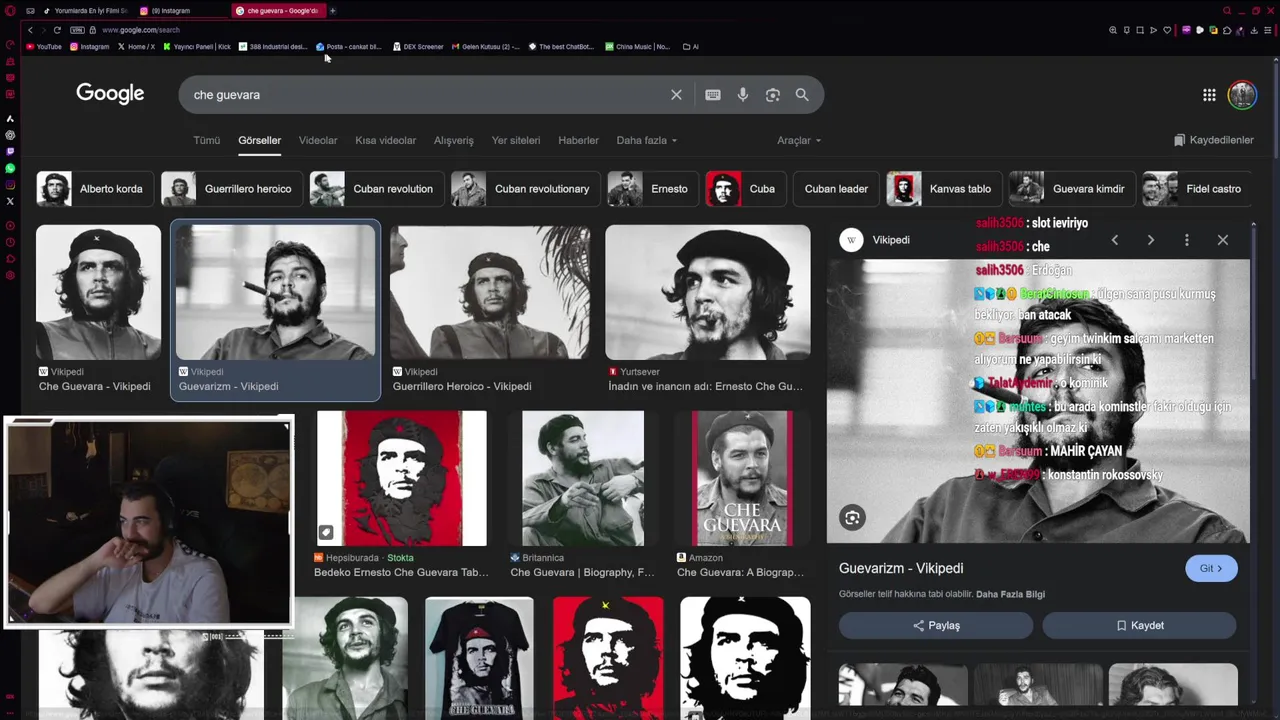Open Google account avatar
1280x720 pixels.
pos(1242,95)
